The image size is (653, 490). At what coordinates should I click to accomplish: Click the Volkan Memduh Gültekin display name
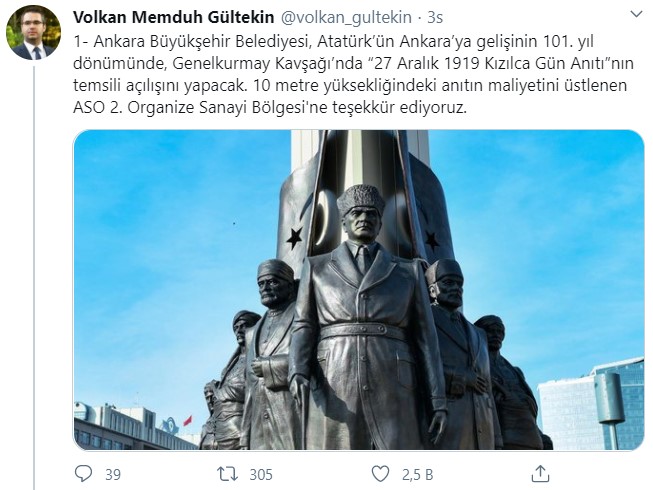(174, 17)
